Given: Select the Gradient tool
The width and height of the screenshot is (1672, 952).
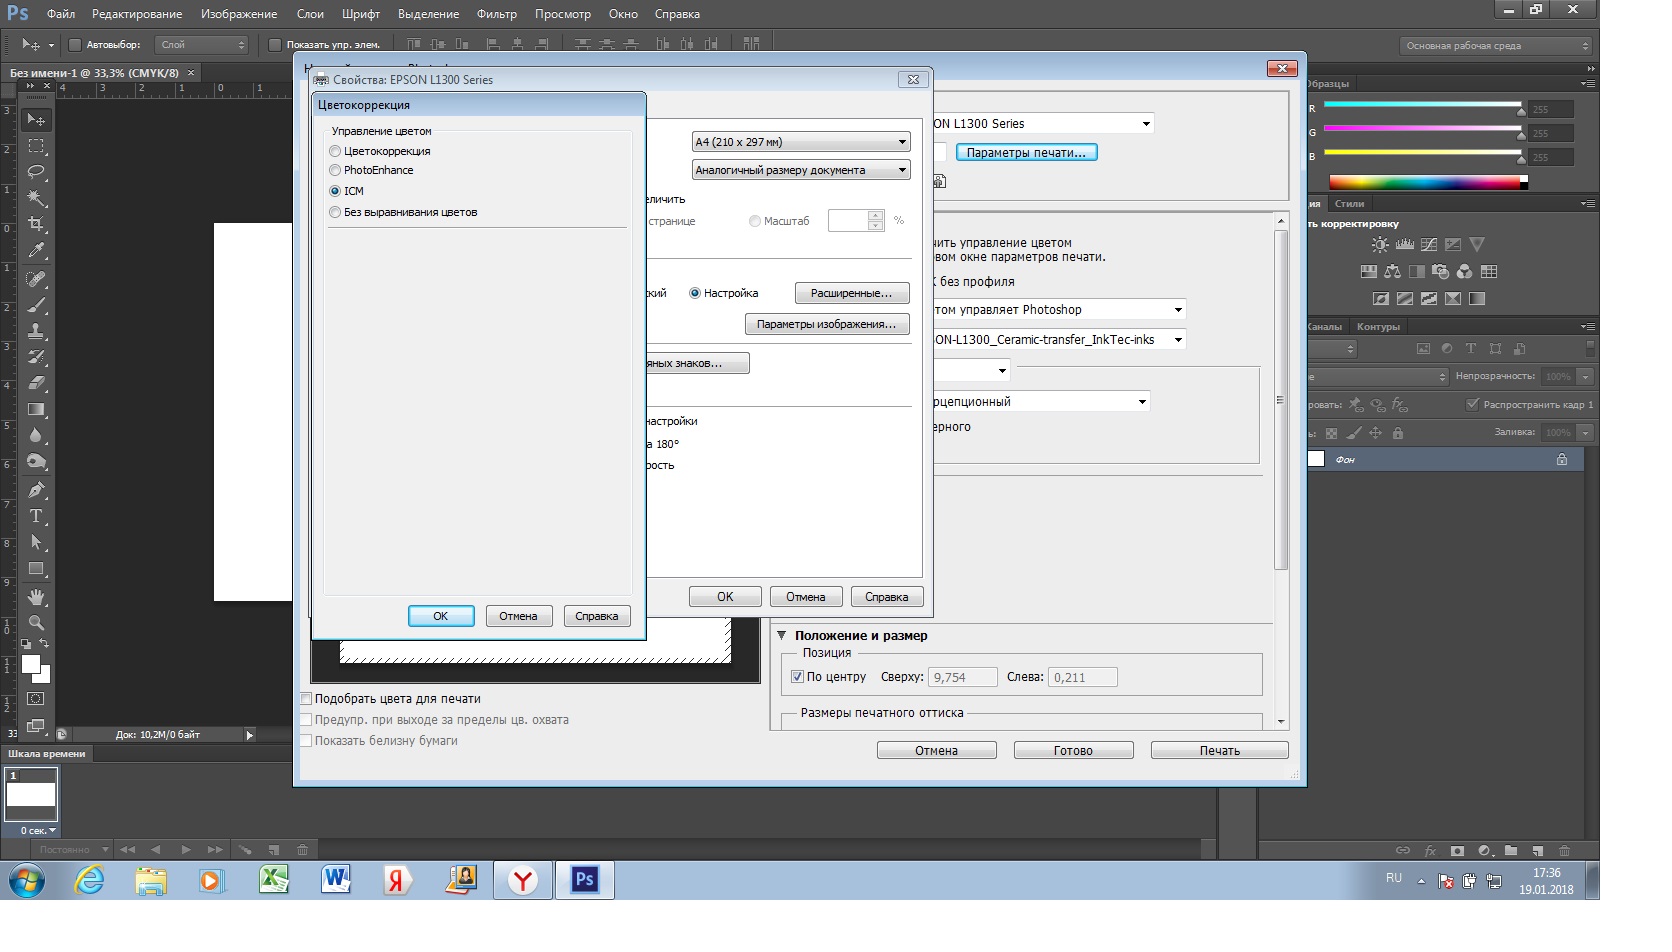Looking at the screenshot, I should pyautogui.click(x=36, y=409).
